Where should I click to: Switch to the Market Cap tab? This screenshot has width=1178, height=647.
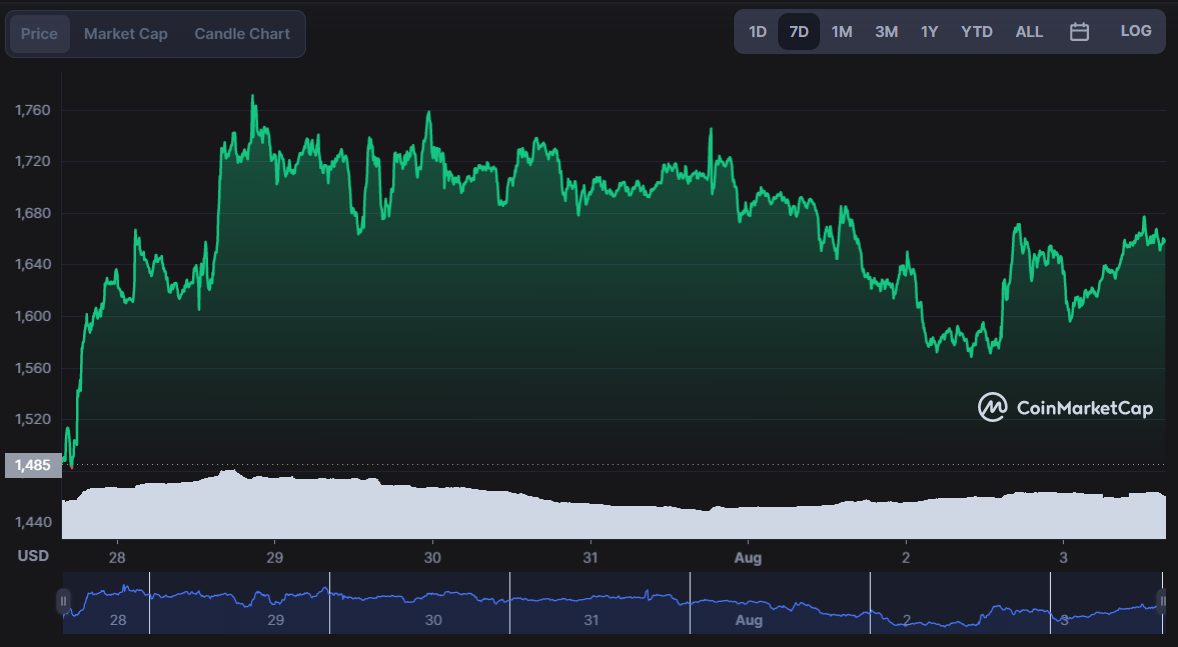[x=125, y=34]
